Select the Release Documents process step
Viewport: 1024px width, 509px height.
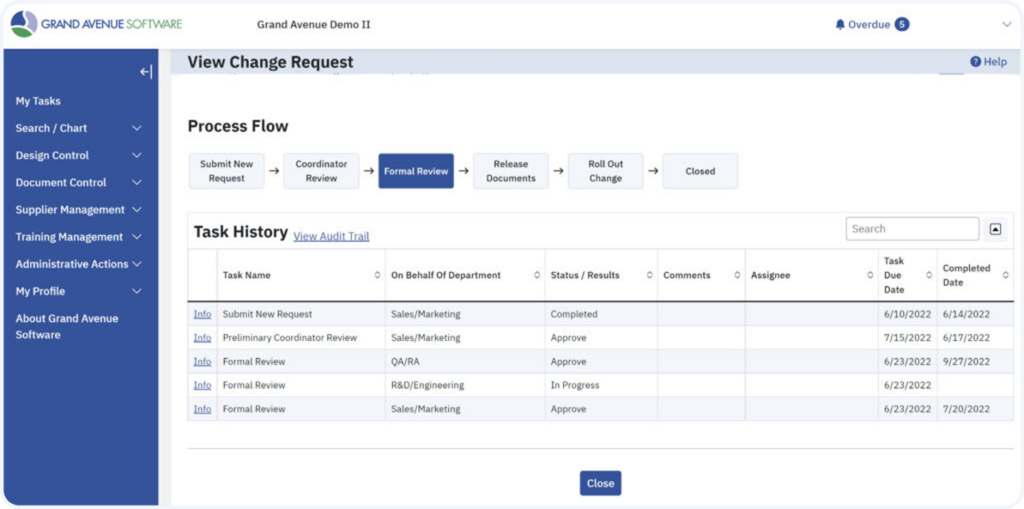[511, 171]
